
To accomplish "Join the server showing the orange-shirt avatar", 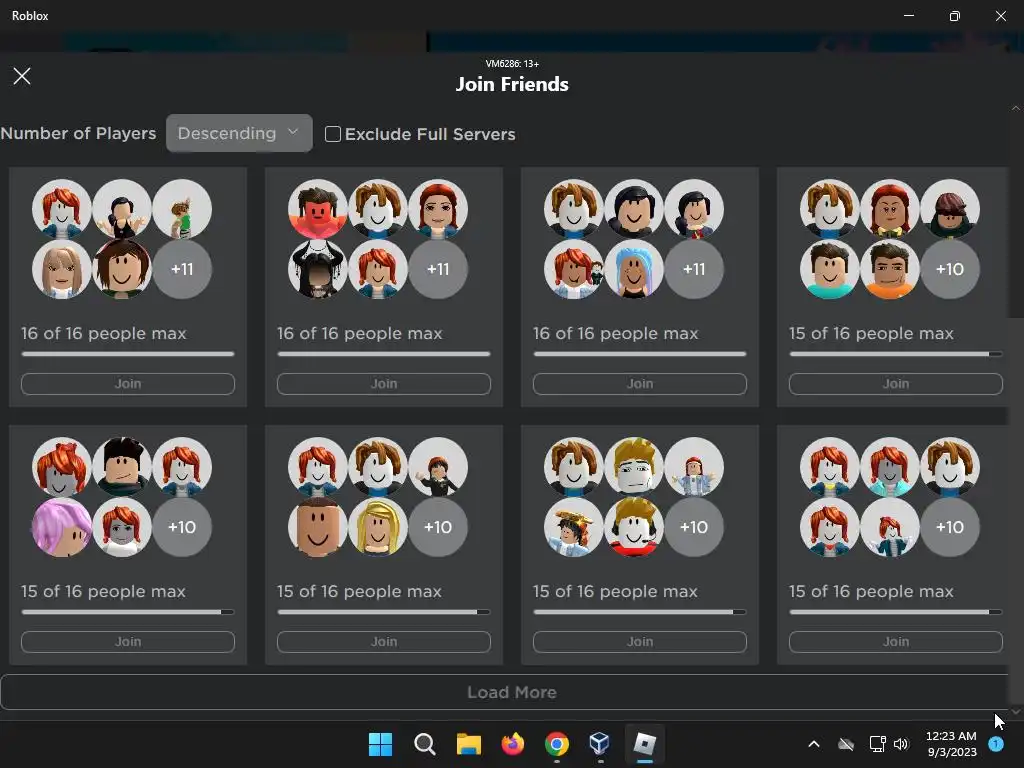I will pos(896,384).
